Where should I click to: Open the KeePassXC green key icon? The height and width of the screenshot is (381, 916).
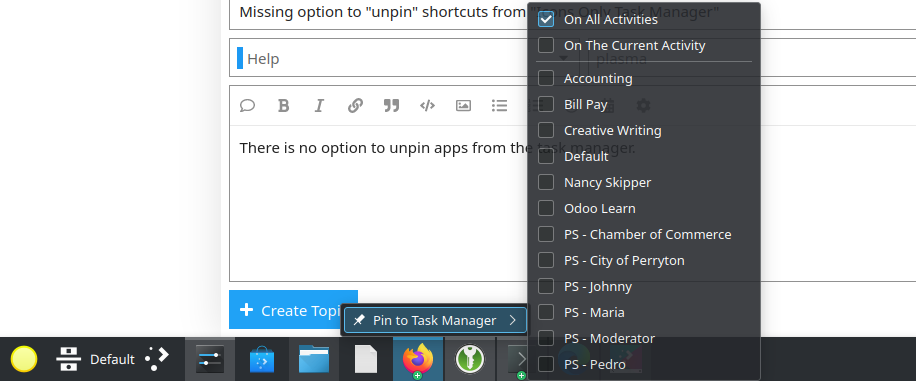coord(470,359)
